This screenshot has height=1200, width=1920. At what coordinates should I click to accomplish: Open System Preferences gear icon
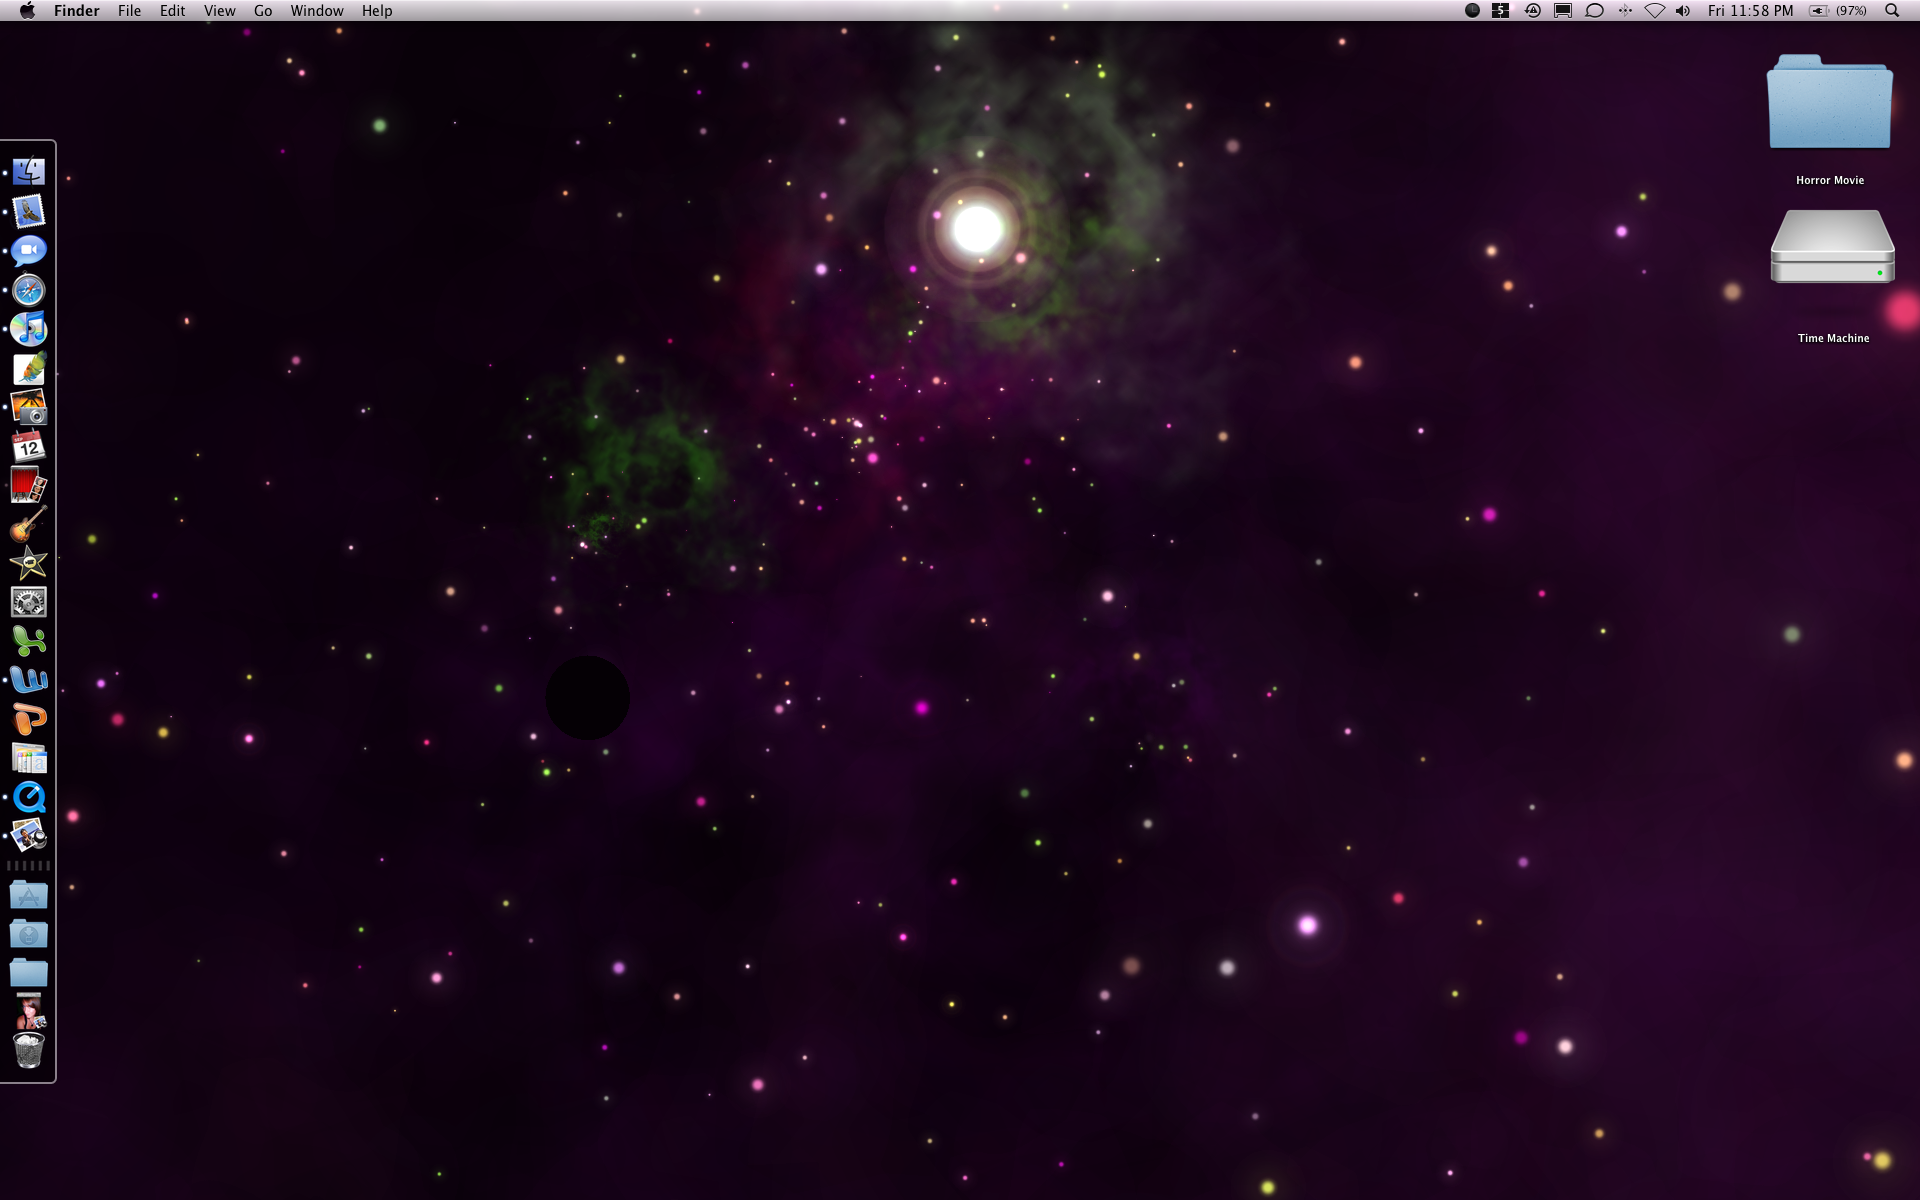(29, 602)
